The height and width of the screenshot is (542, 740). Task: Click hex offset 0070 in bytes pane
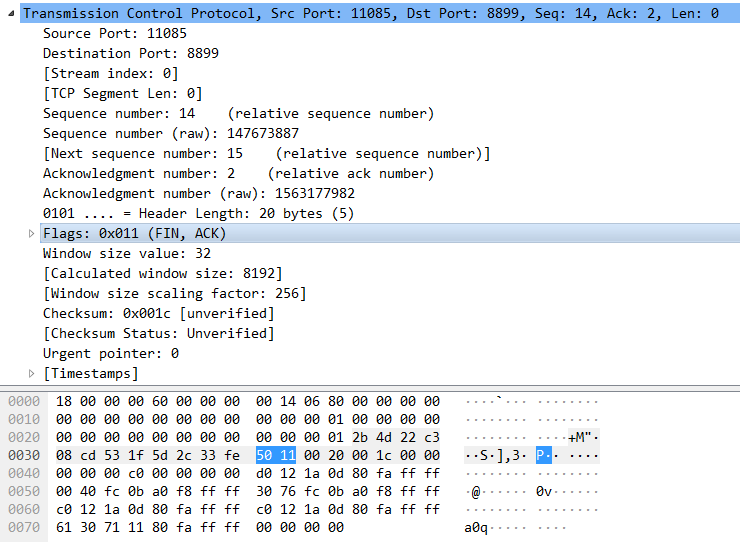tap(24, 527)
